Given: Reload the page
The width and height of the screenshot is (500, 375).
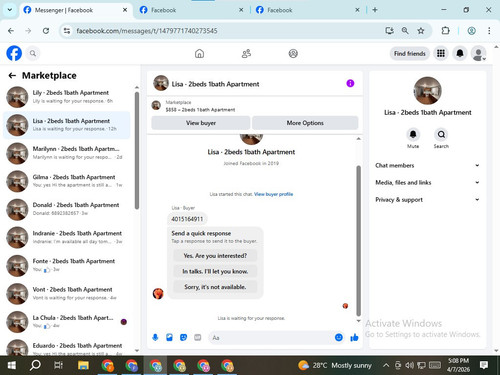Looking at the screenshot, I should coord(46,31).
